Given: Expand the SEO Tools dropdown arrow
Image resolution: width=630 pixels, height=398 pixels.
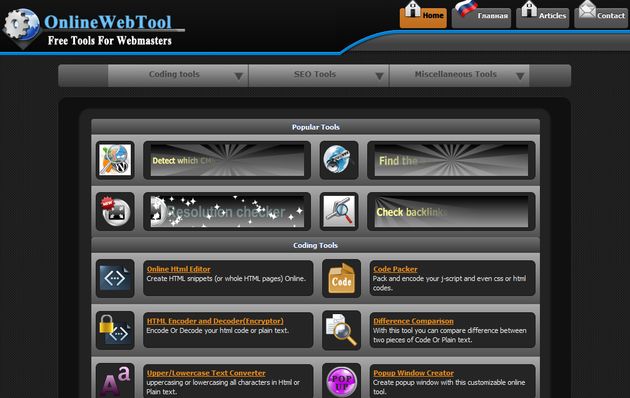Looking at the screenshot, I should (x=379, y=76).
